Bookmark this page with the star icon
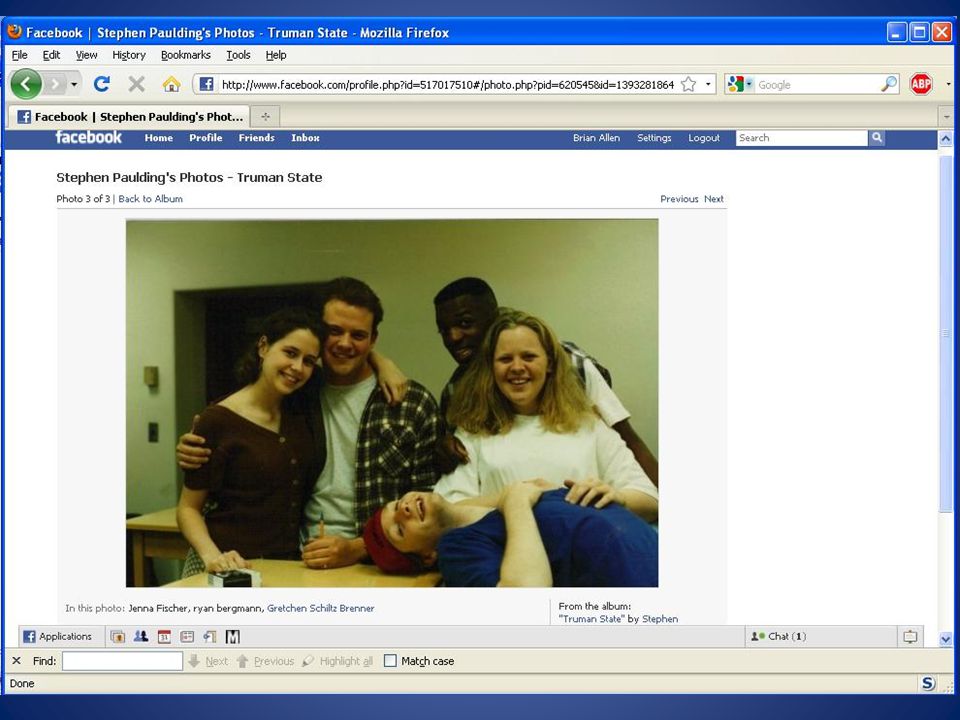This screenshot has height=720, width=960. (x=688, y=84)
